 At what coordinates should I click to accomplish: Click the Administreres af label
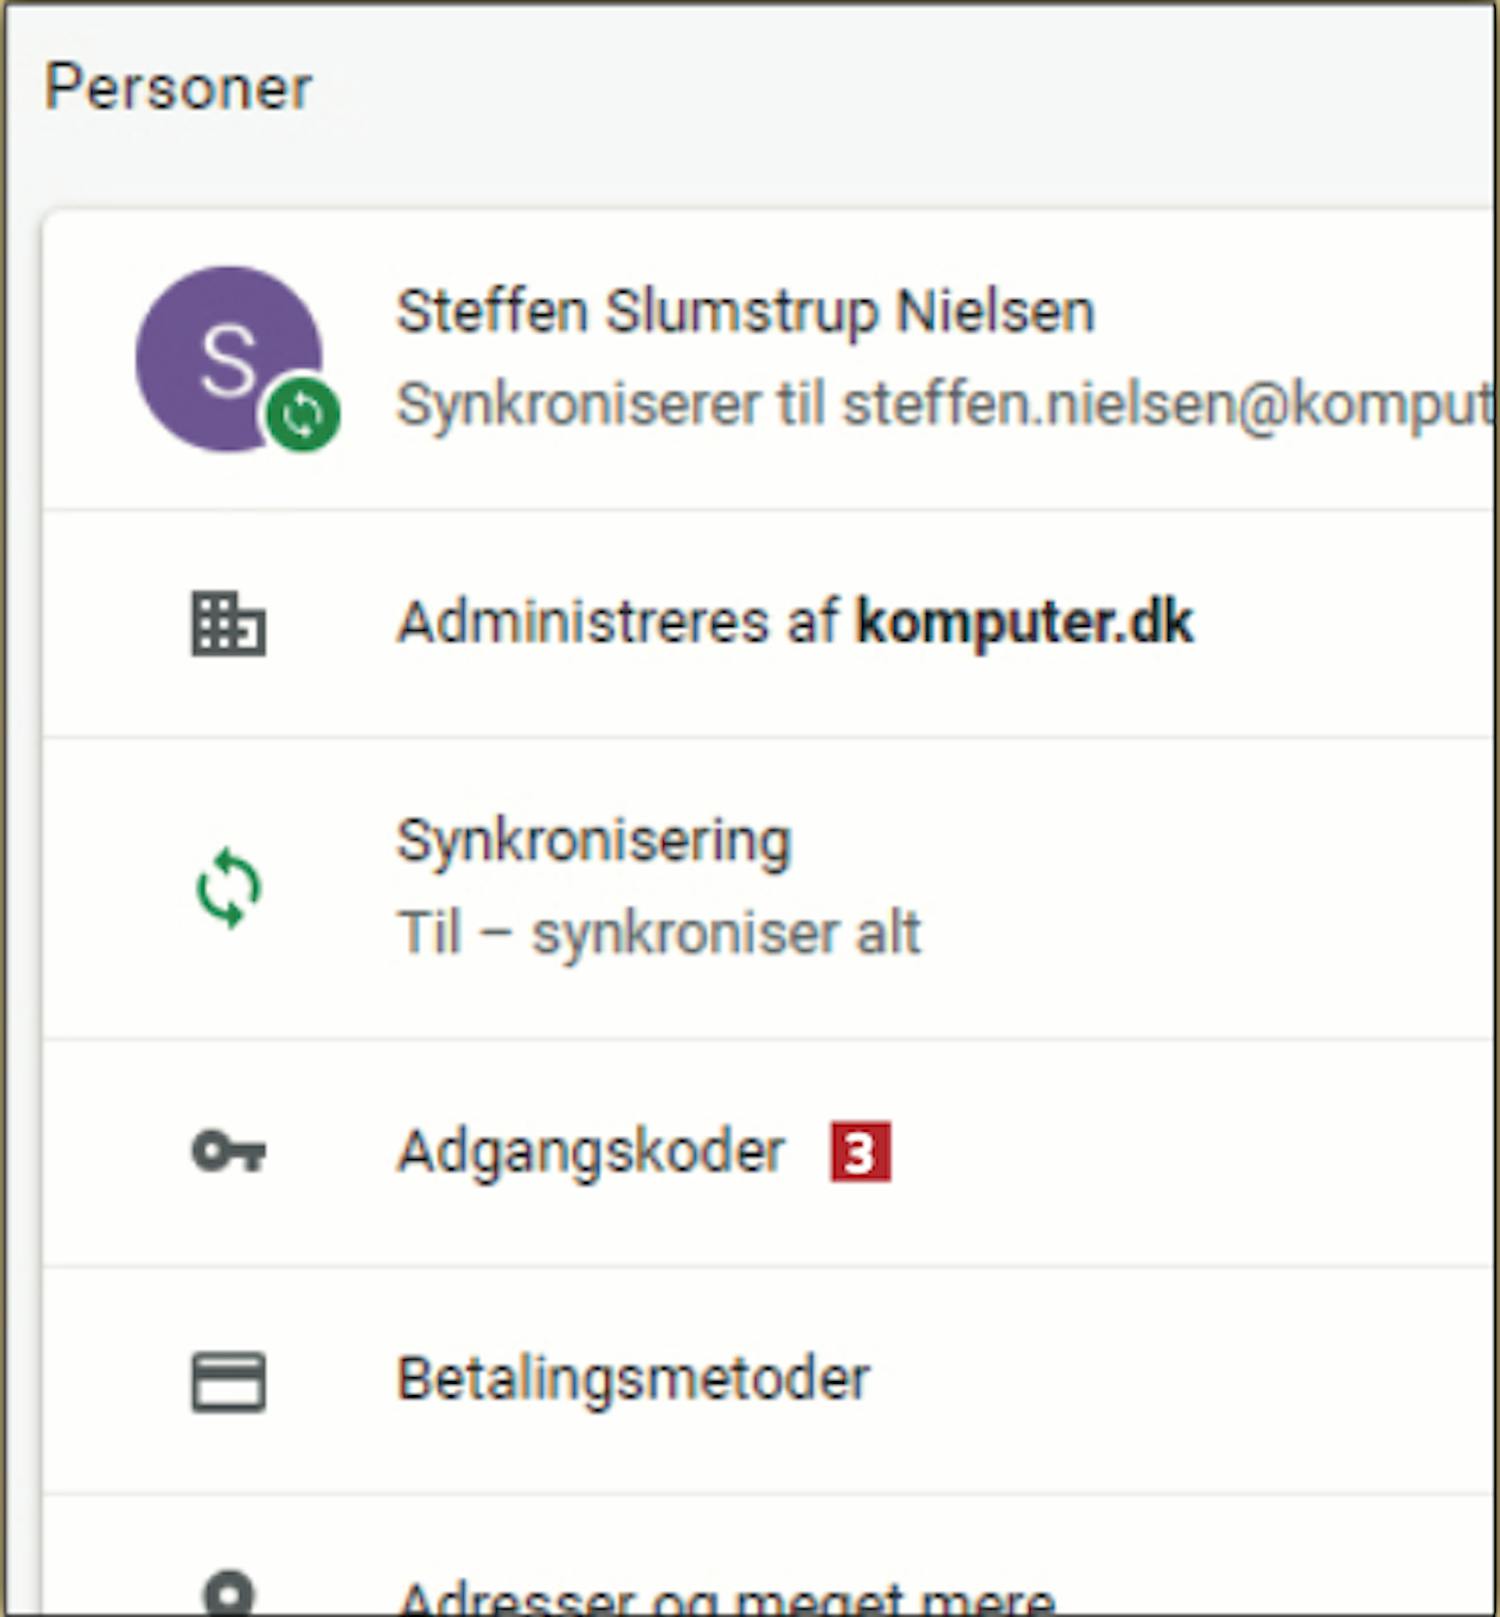click(617, 622)
